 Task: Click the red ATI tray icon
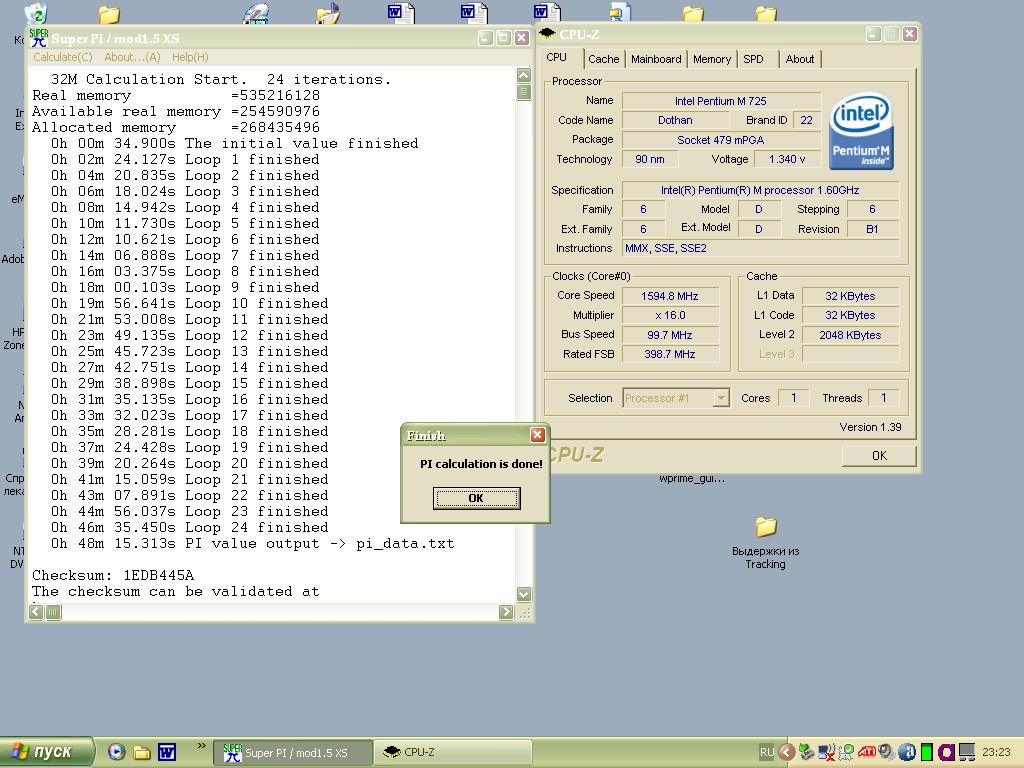(867, 752)
